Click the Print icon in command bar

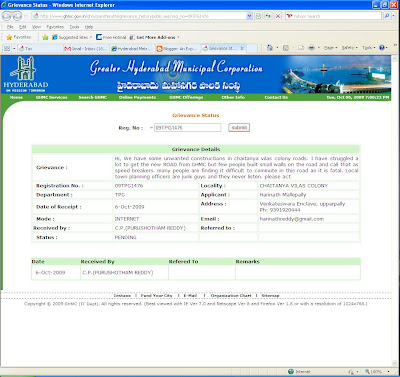pos(311,48)
